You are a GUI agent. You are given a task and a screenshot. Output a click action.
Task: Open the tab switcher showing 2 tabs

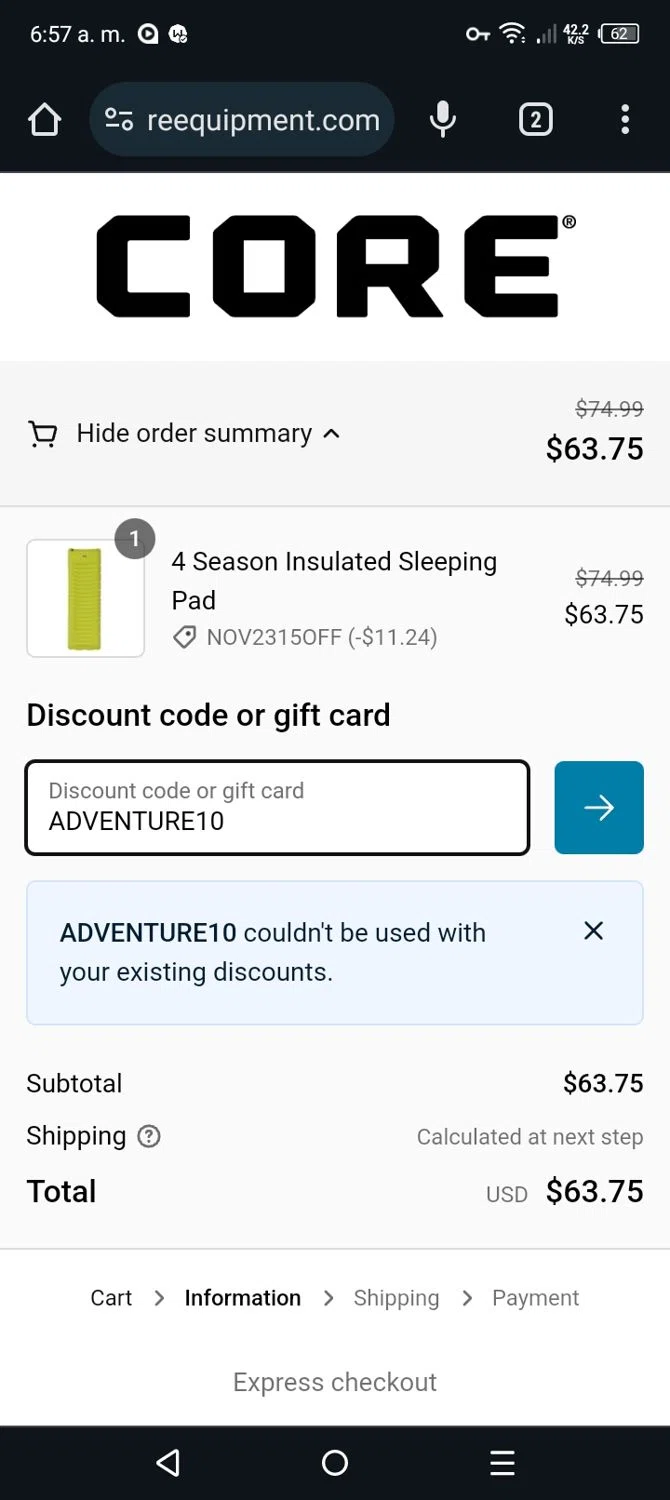(535, 120)
